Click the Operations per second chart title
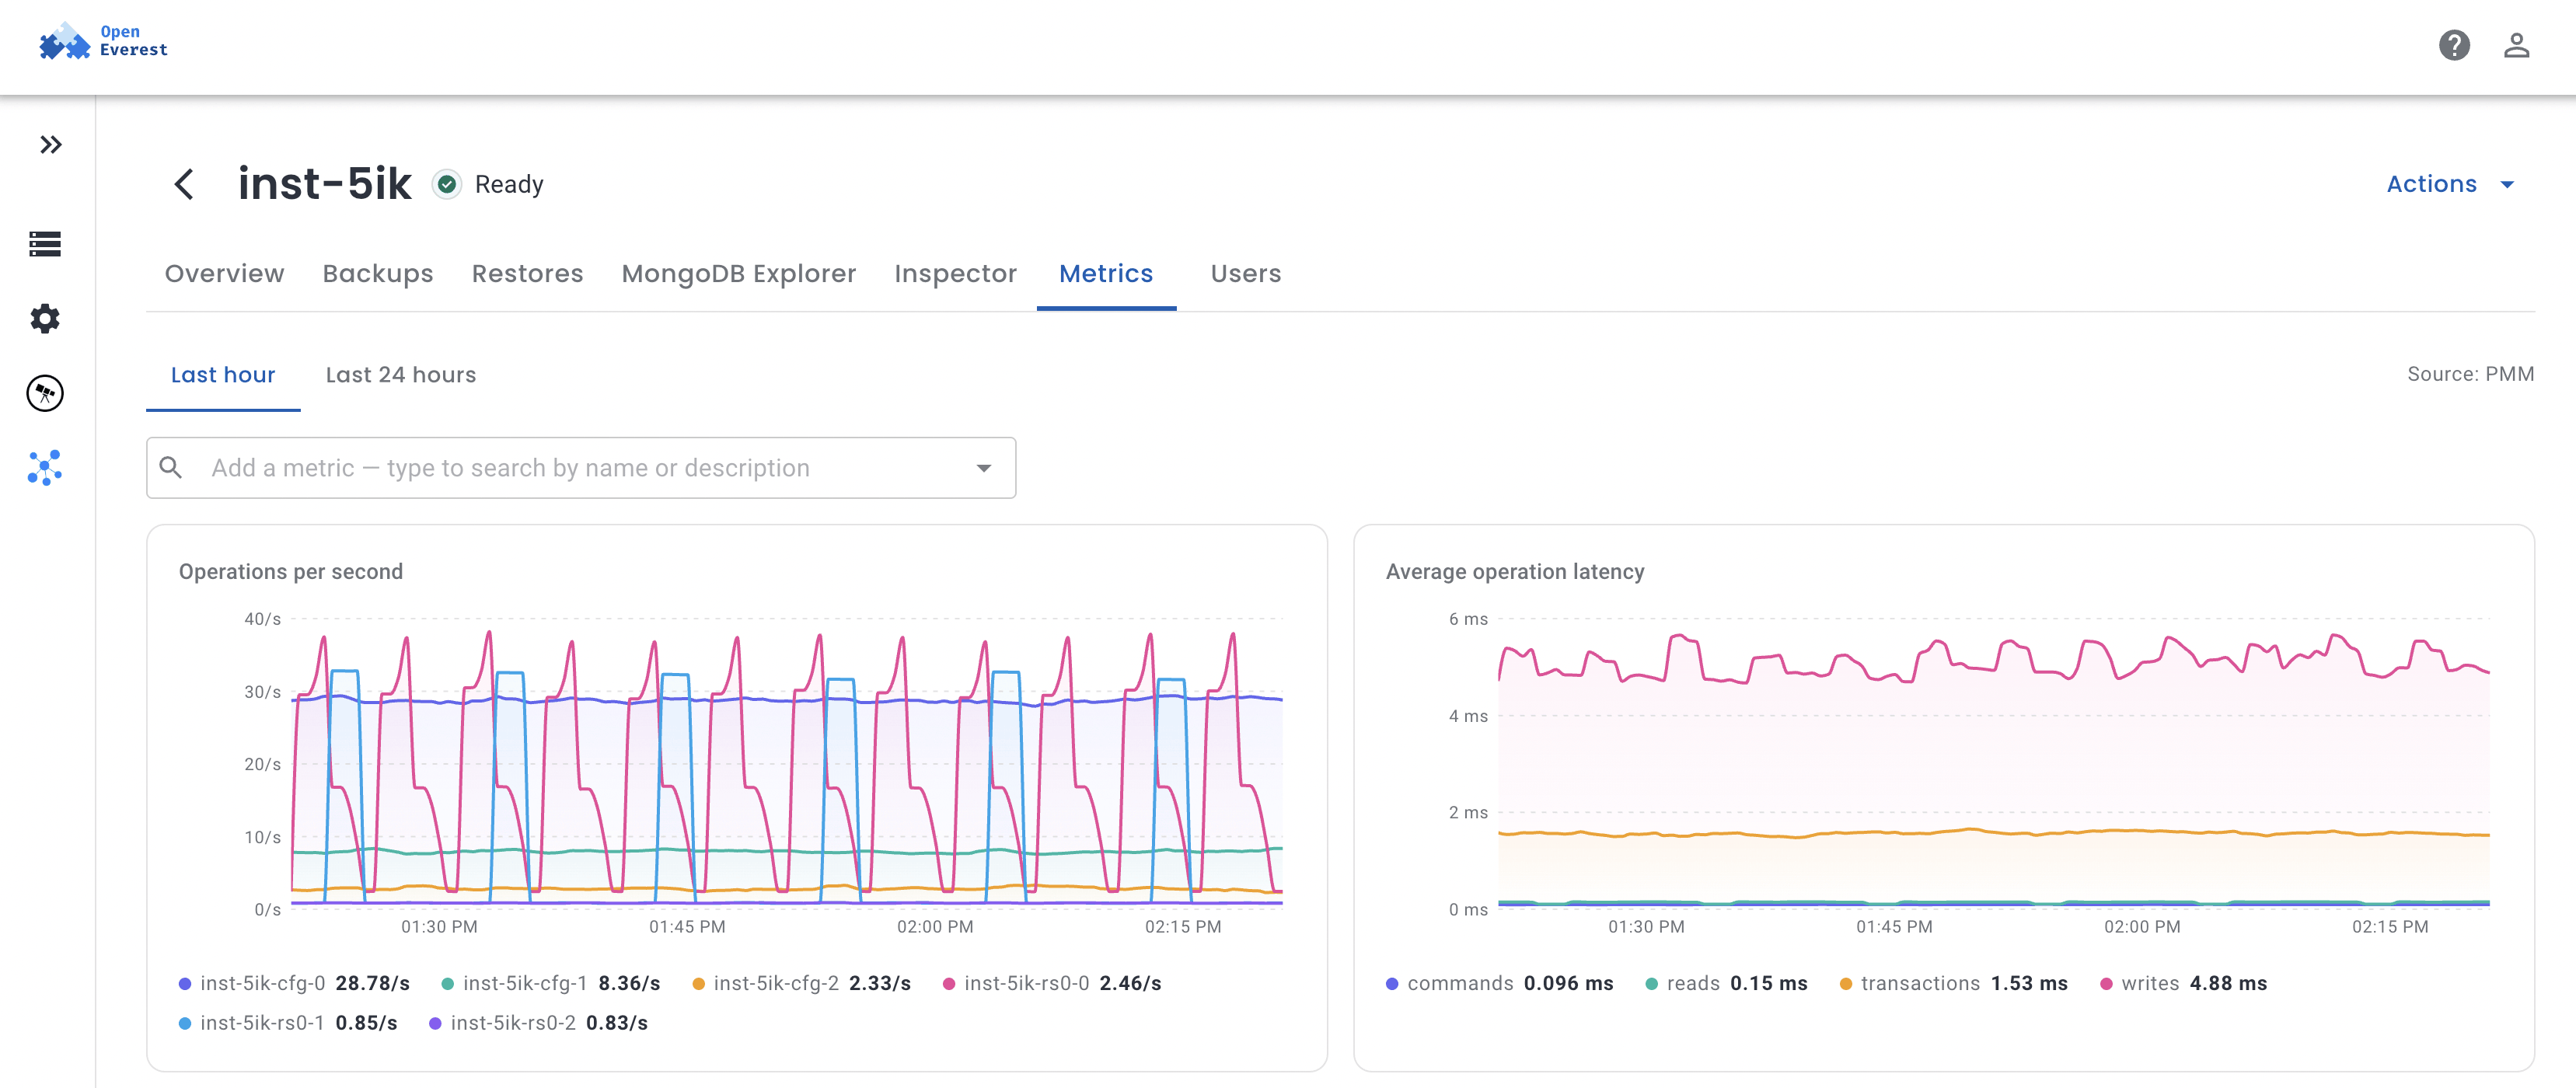The image size is (2576, 1088). pyautogui.click(x=291, y=571)
